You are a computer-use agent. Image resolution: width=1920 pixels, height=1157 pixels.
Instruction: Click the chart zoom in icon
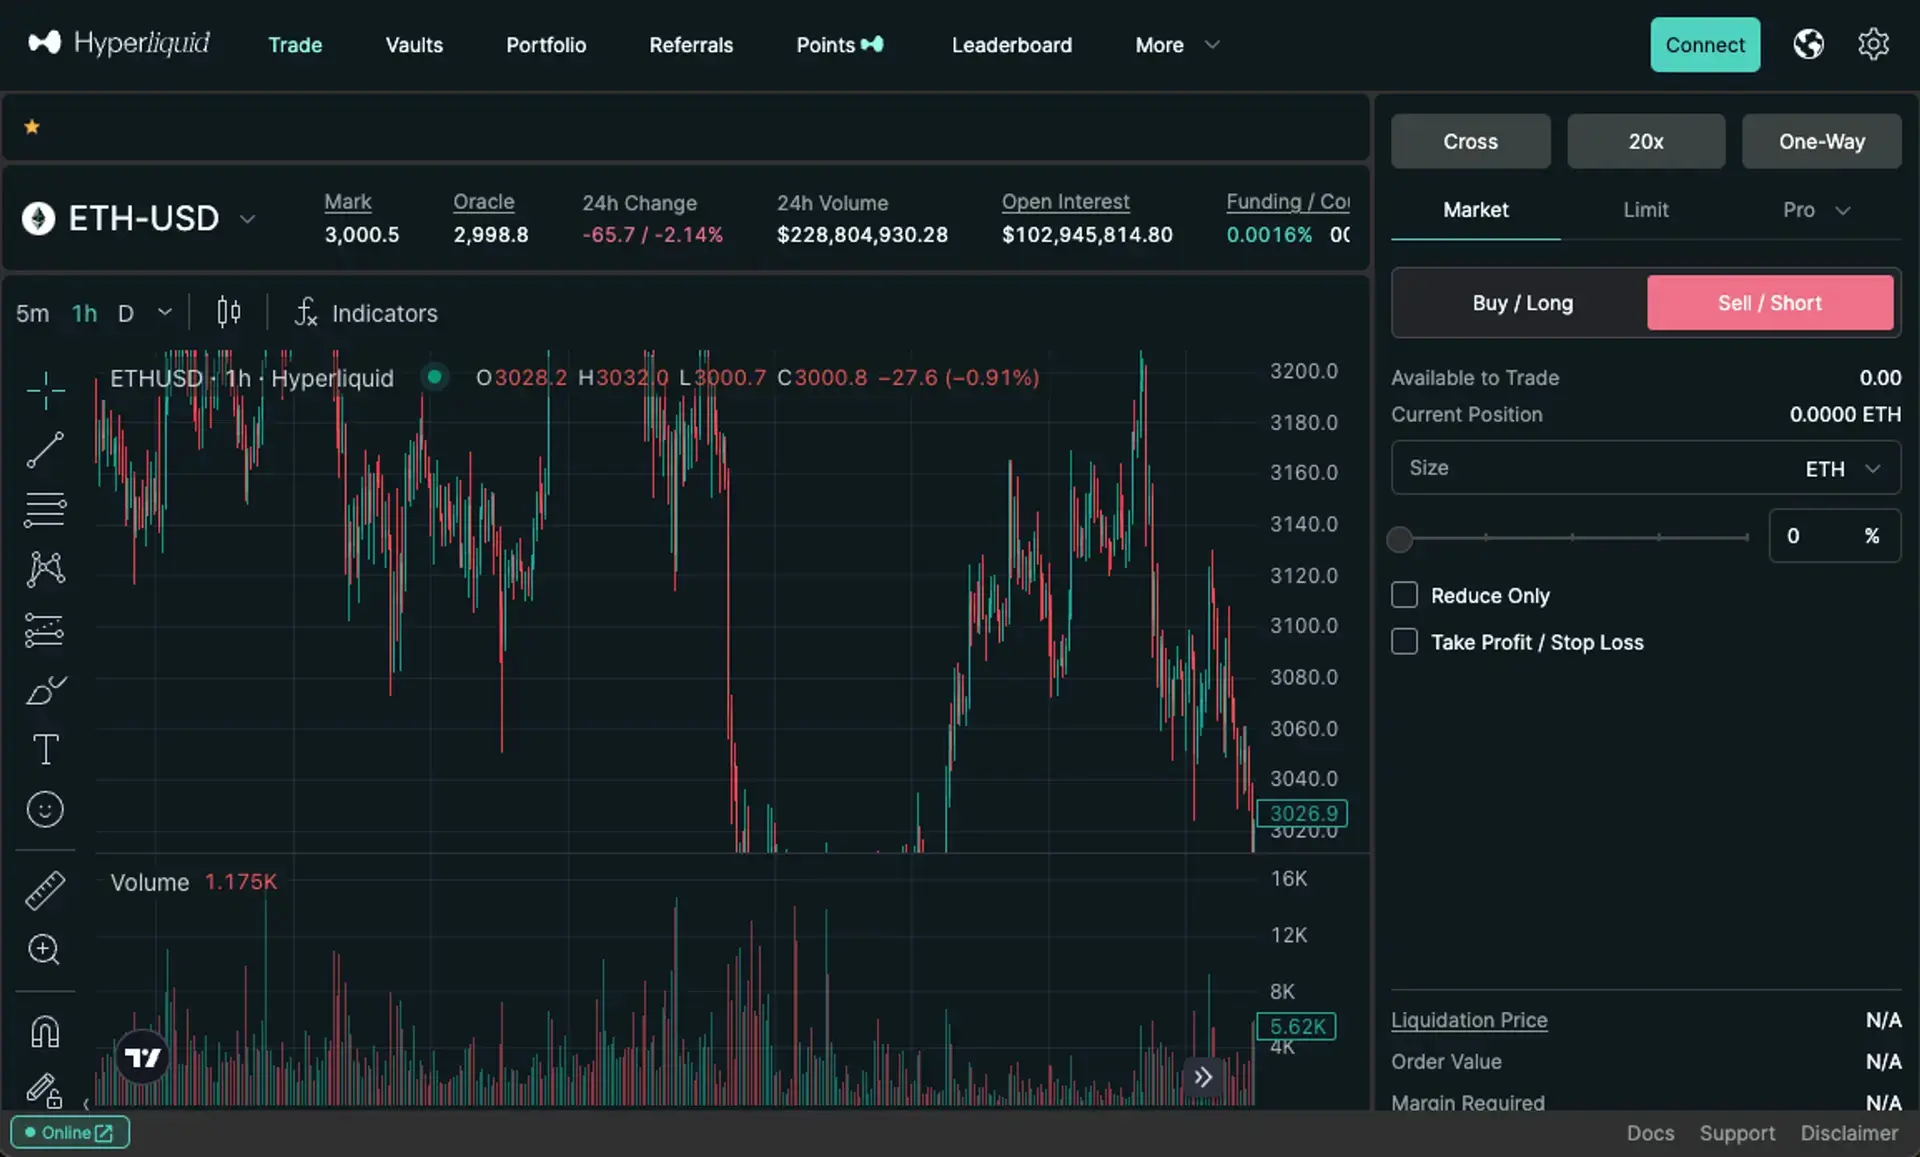[45, 949]
